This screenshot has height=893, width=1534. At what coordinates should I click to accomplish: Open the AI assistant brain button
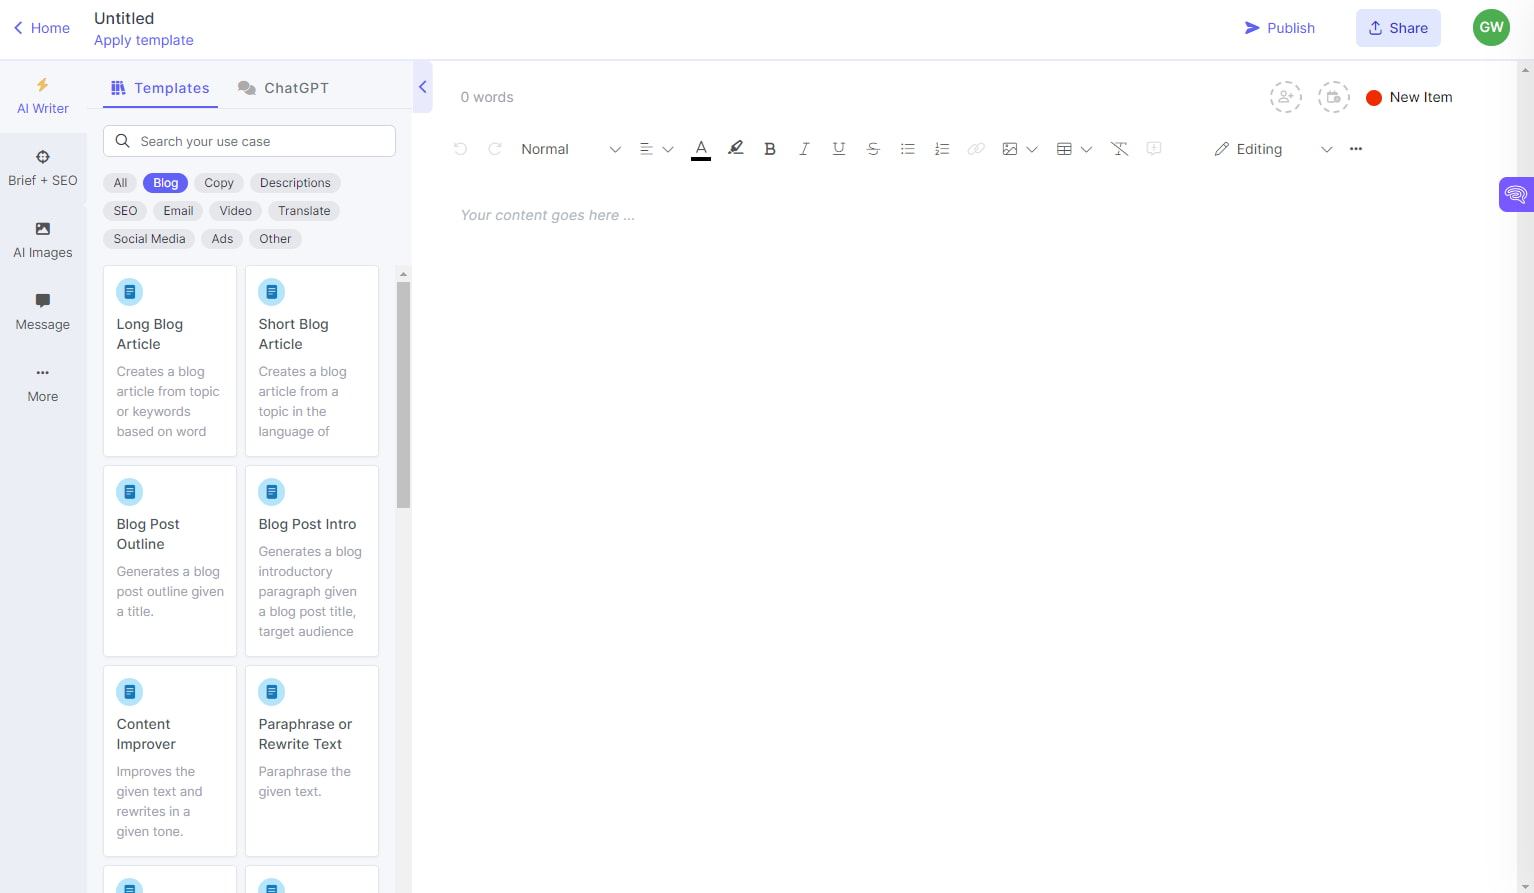click(1516, 194)
